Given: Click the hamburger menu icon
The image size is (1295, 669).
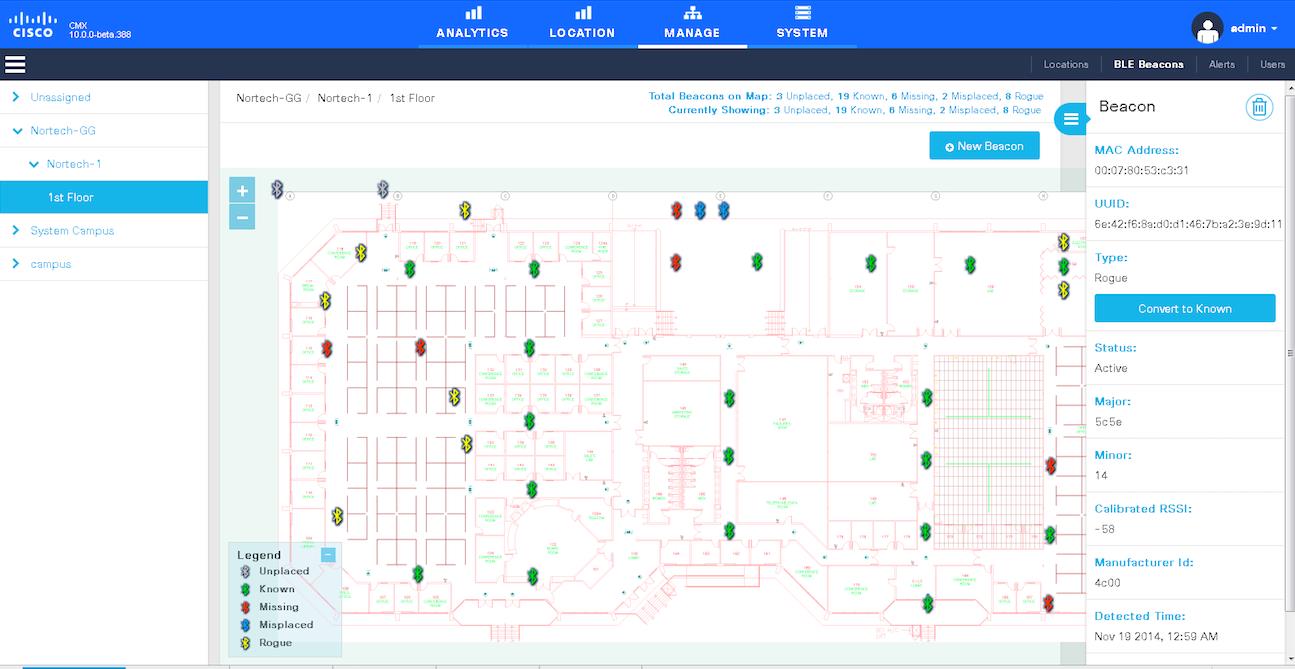Looking at the screenshot, I should (x=15, y=65).
